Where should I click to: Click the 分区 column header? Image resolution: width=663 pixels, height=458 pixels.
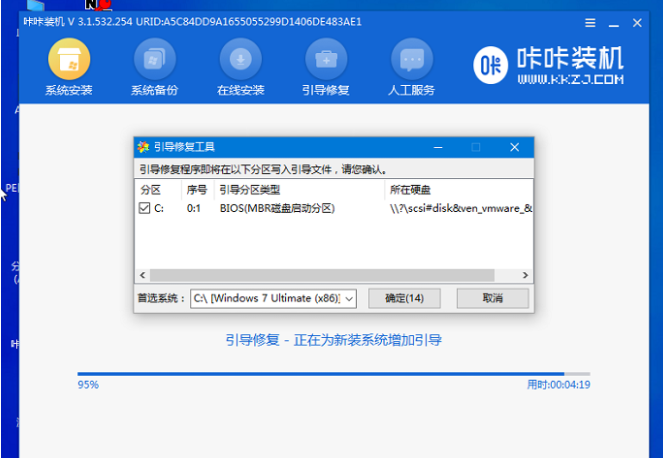point(151,189)
